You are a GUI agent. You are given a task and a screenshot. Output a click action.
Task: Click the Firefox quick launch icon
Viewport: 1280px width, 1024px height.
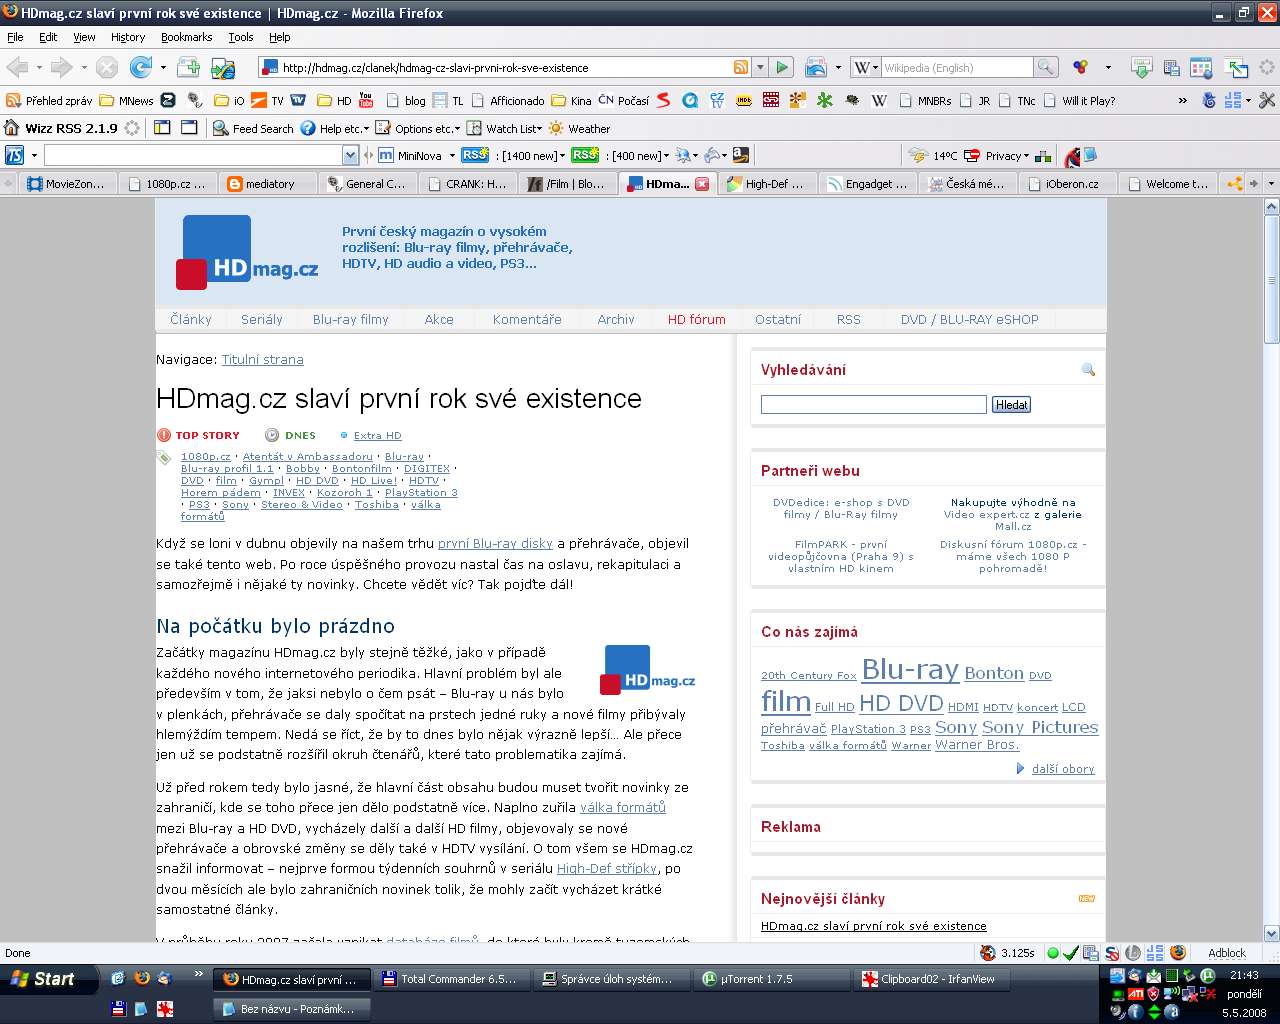(x=141, y=979)
